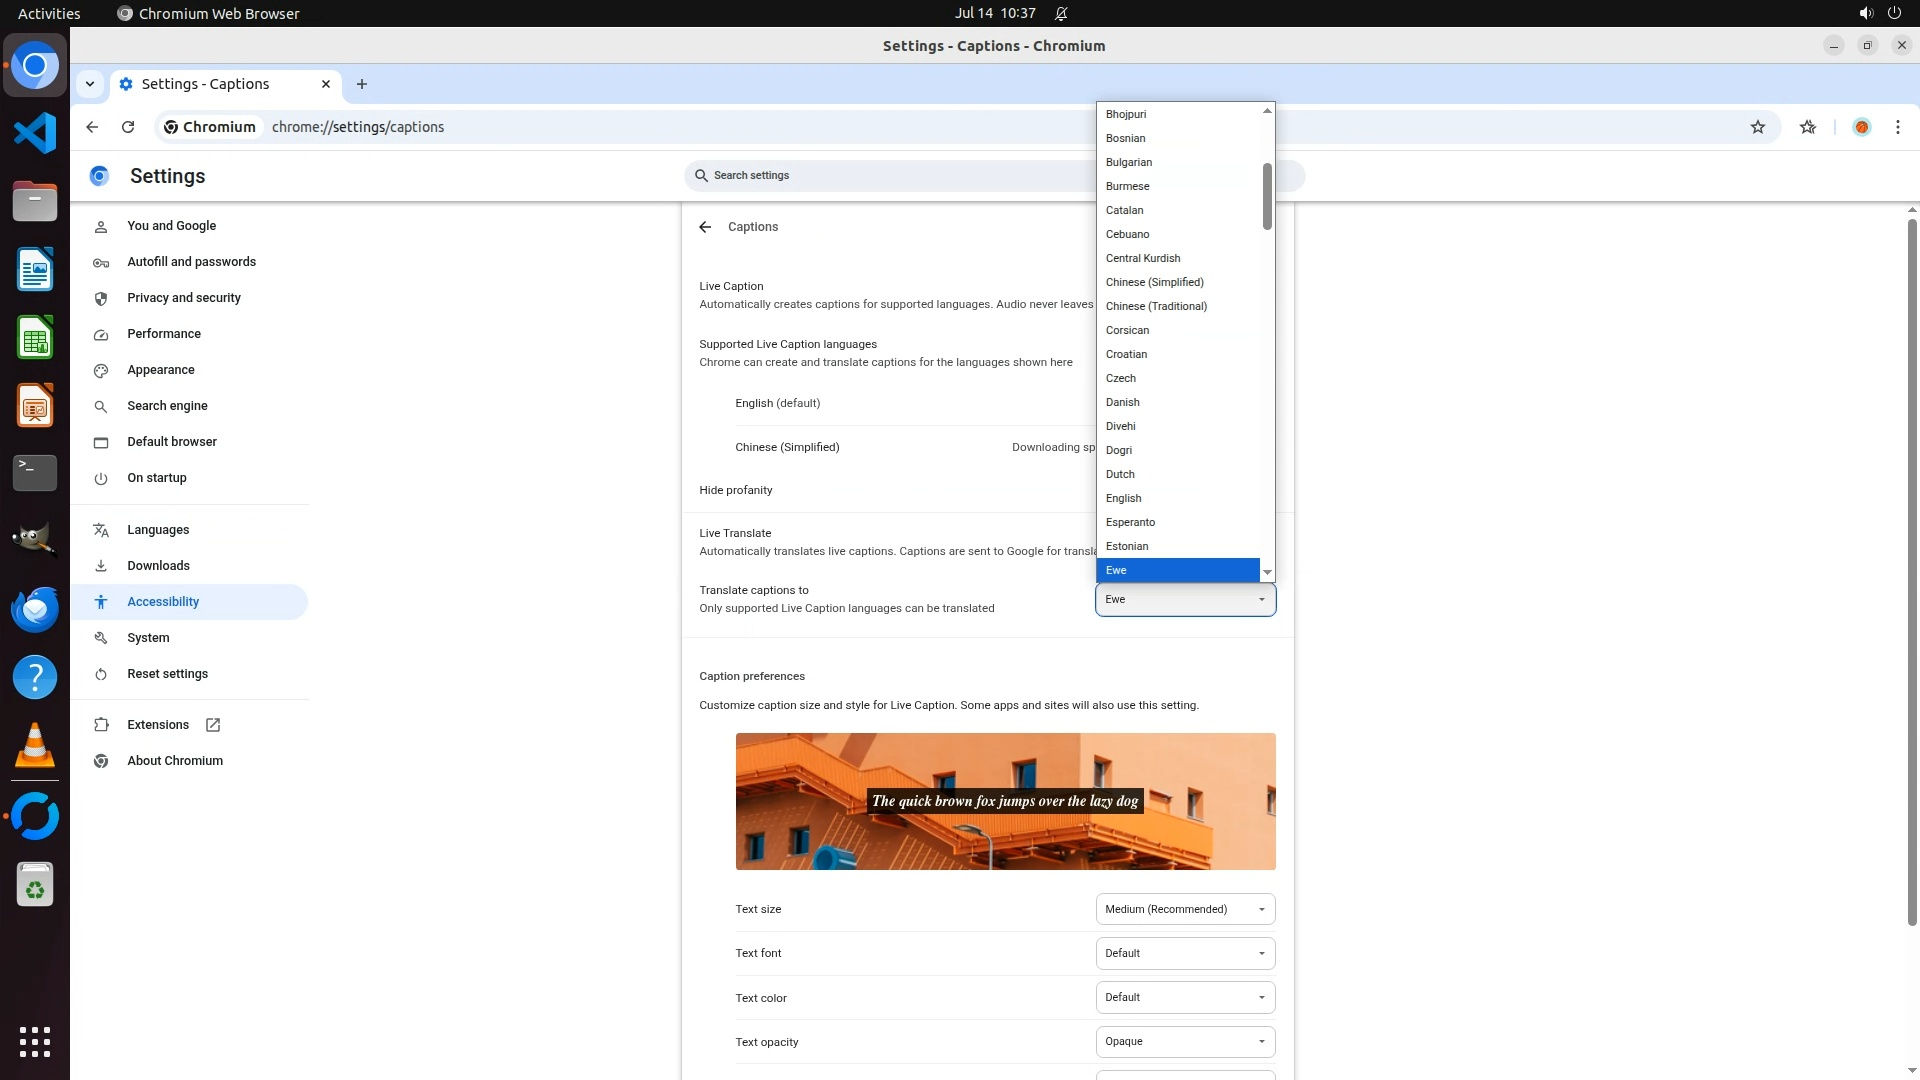This screenshot has height=1080, width=1920.
Task: Open the profile avatar icon
Action: point(1861,127)
